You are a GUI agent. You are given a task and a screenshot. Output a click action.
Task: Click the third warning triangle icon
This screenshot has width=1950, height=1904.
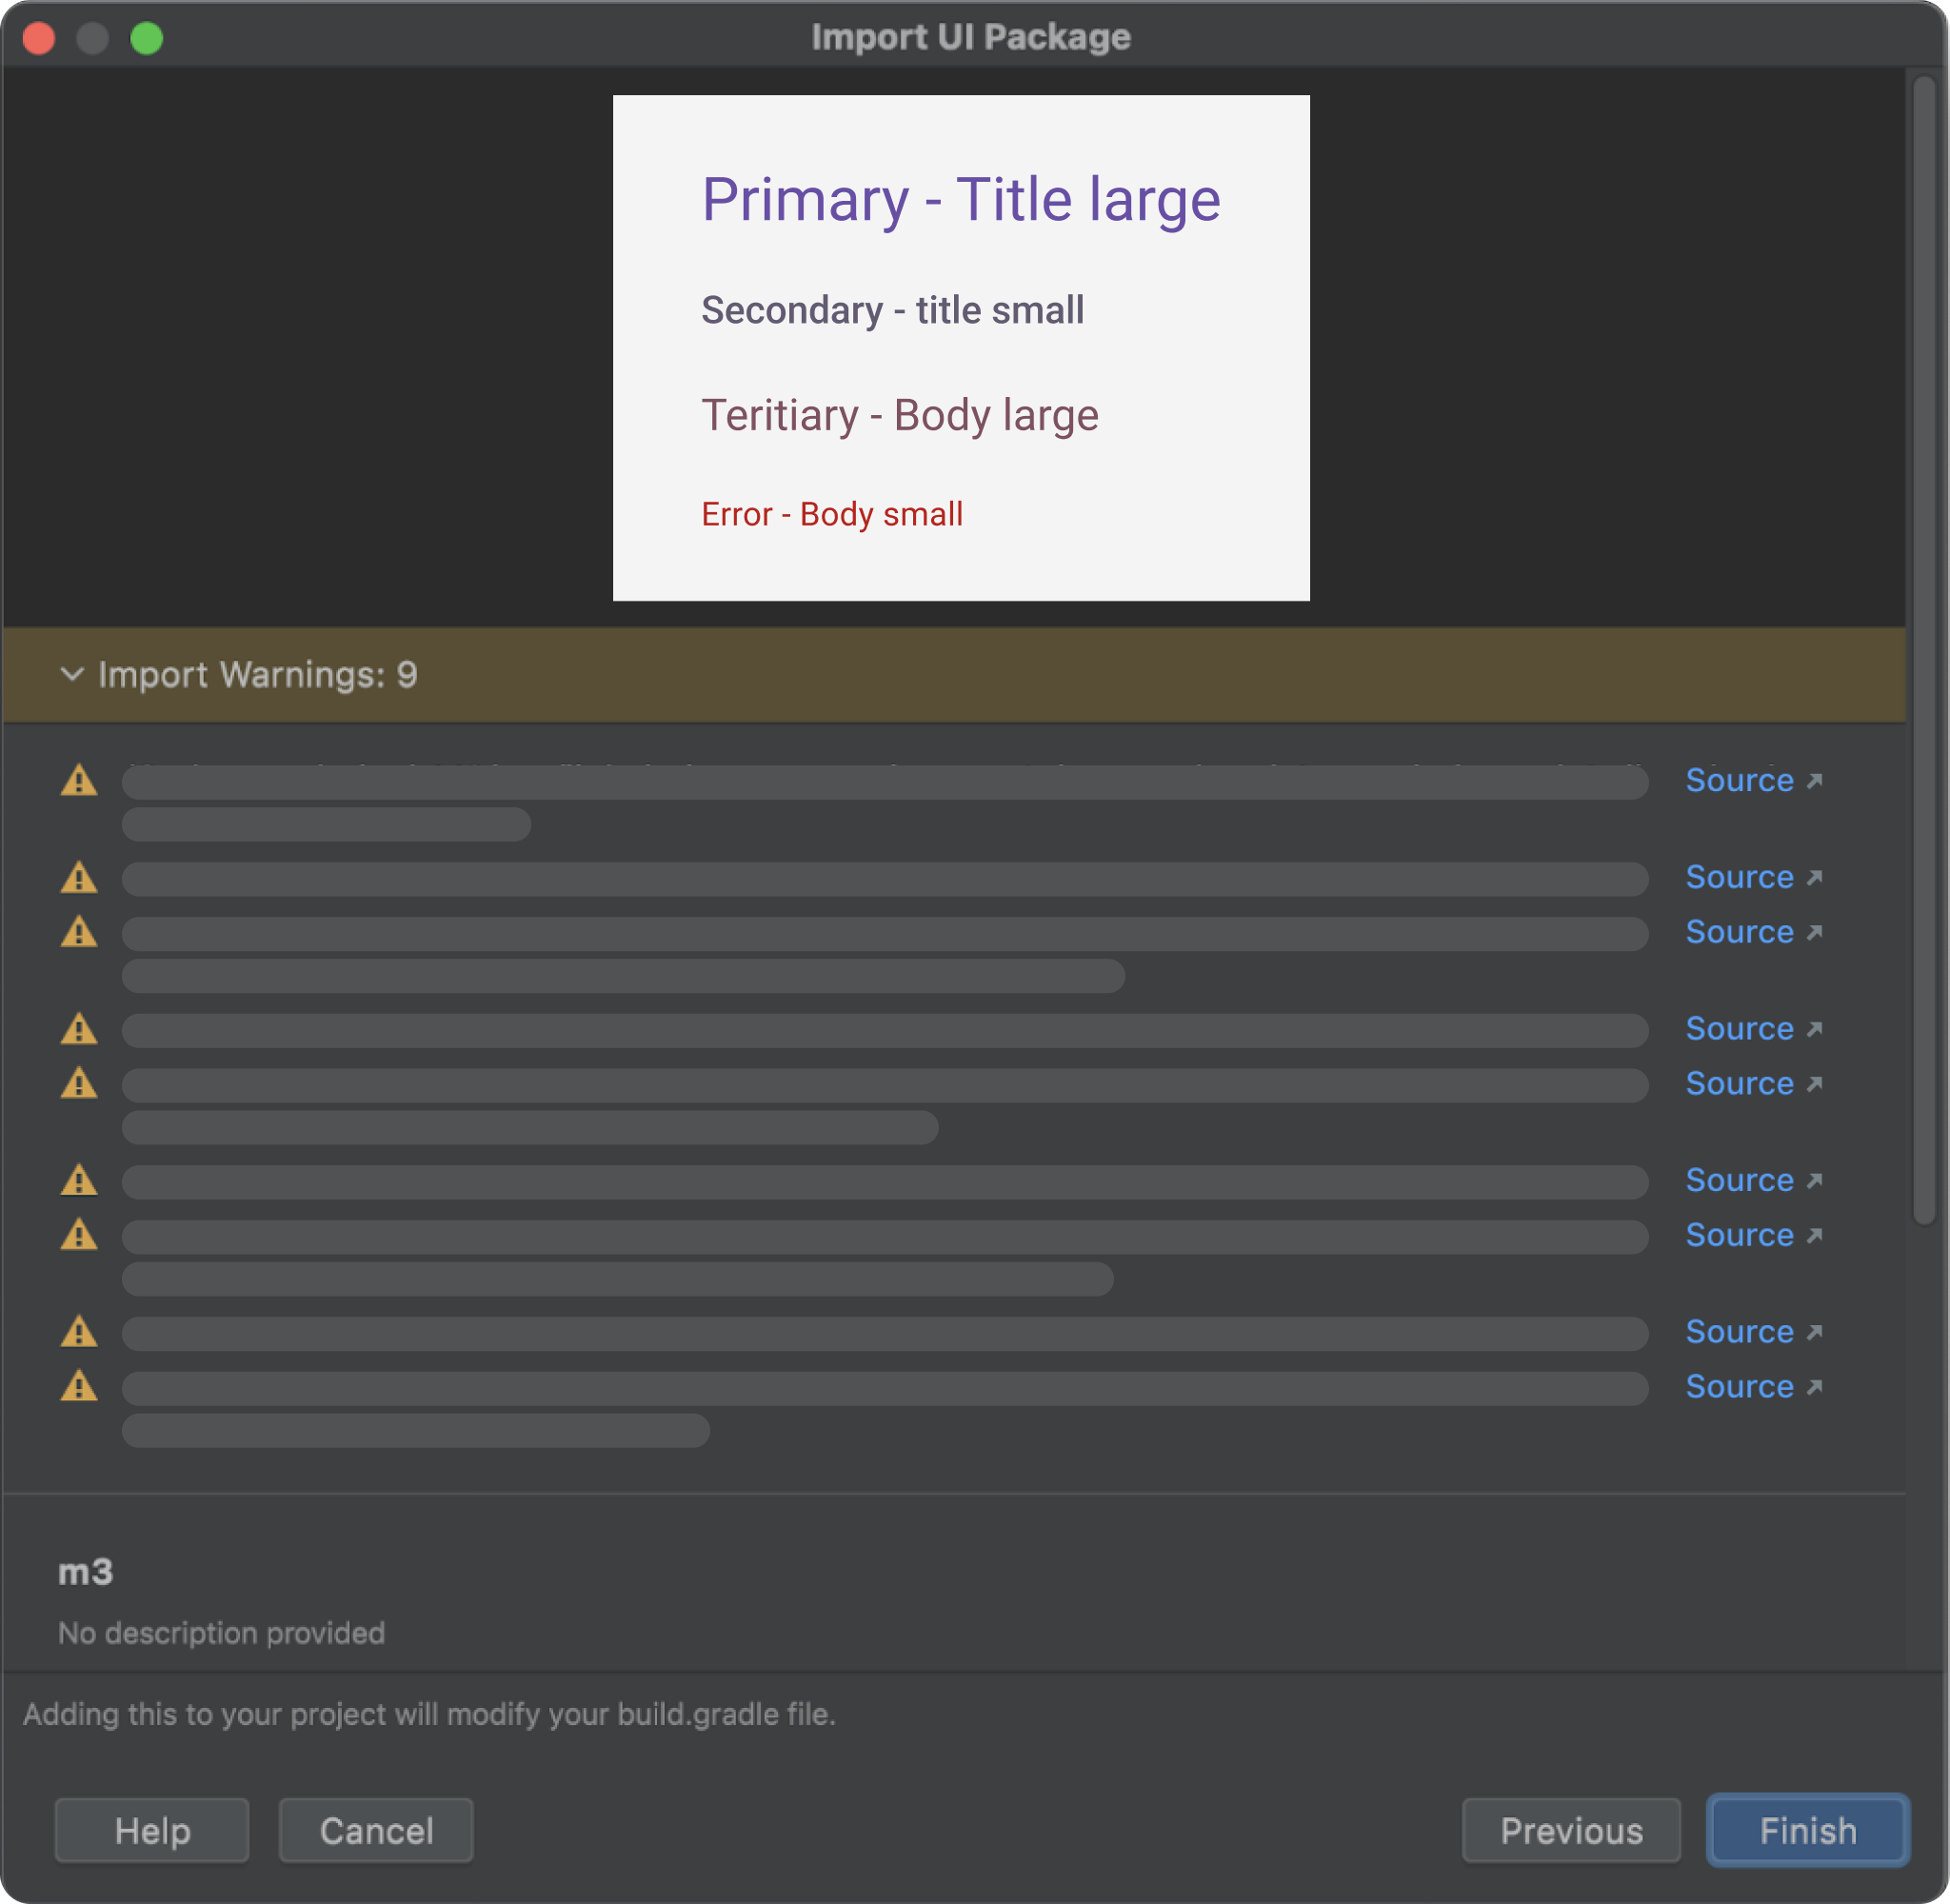click(x=80, y=931)
